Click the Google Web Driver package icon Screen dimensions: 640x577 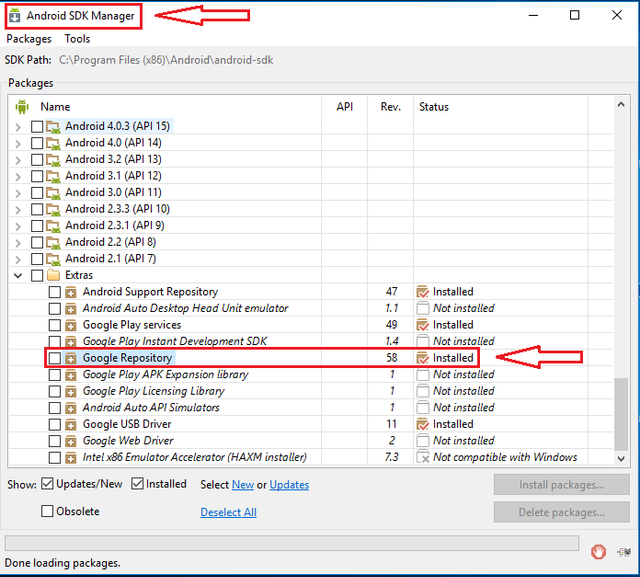71,441
